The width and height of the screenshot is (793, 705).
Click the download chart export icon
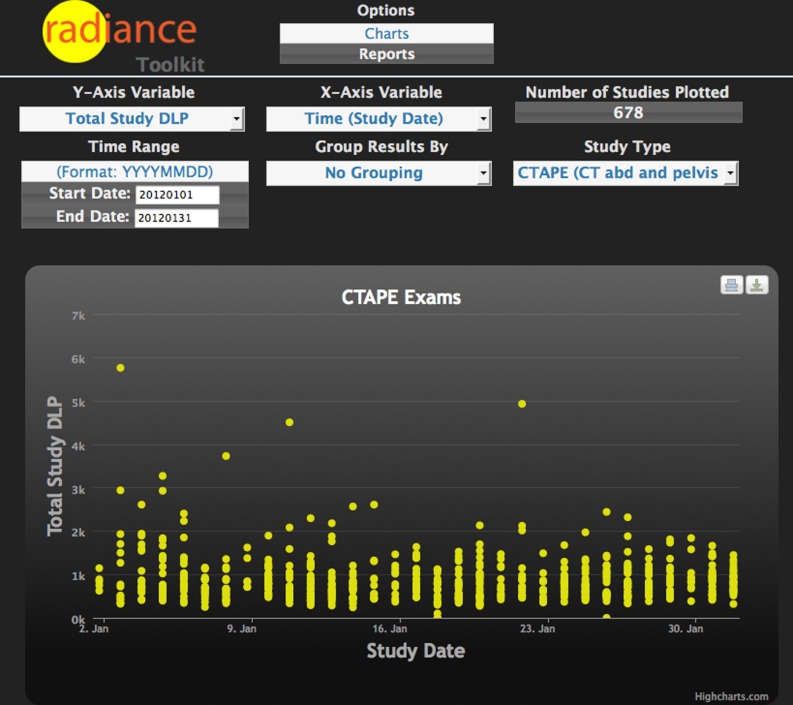(757, 286)
